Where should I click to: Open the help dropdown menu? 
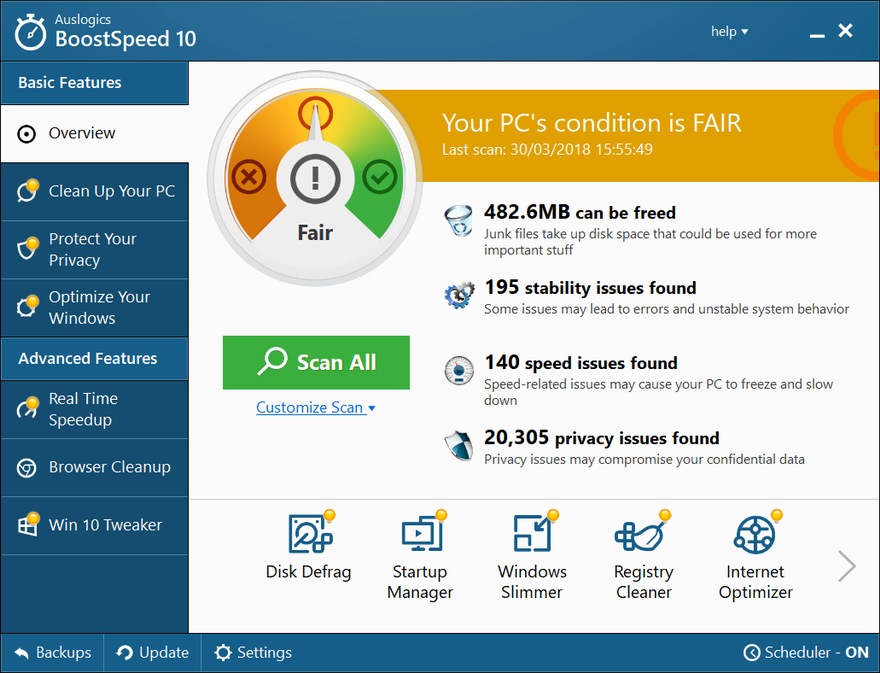point(730,31)
